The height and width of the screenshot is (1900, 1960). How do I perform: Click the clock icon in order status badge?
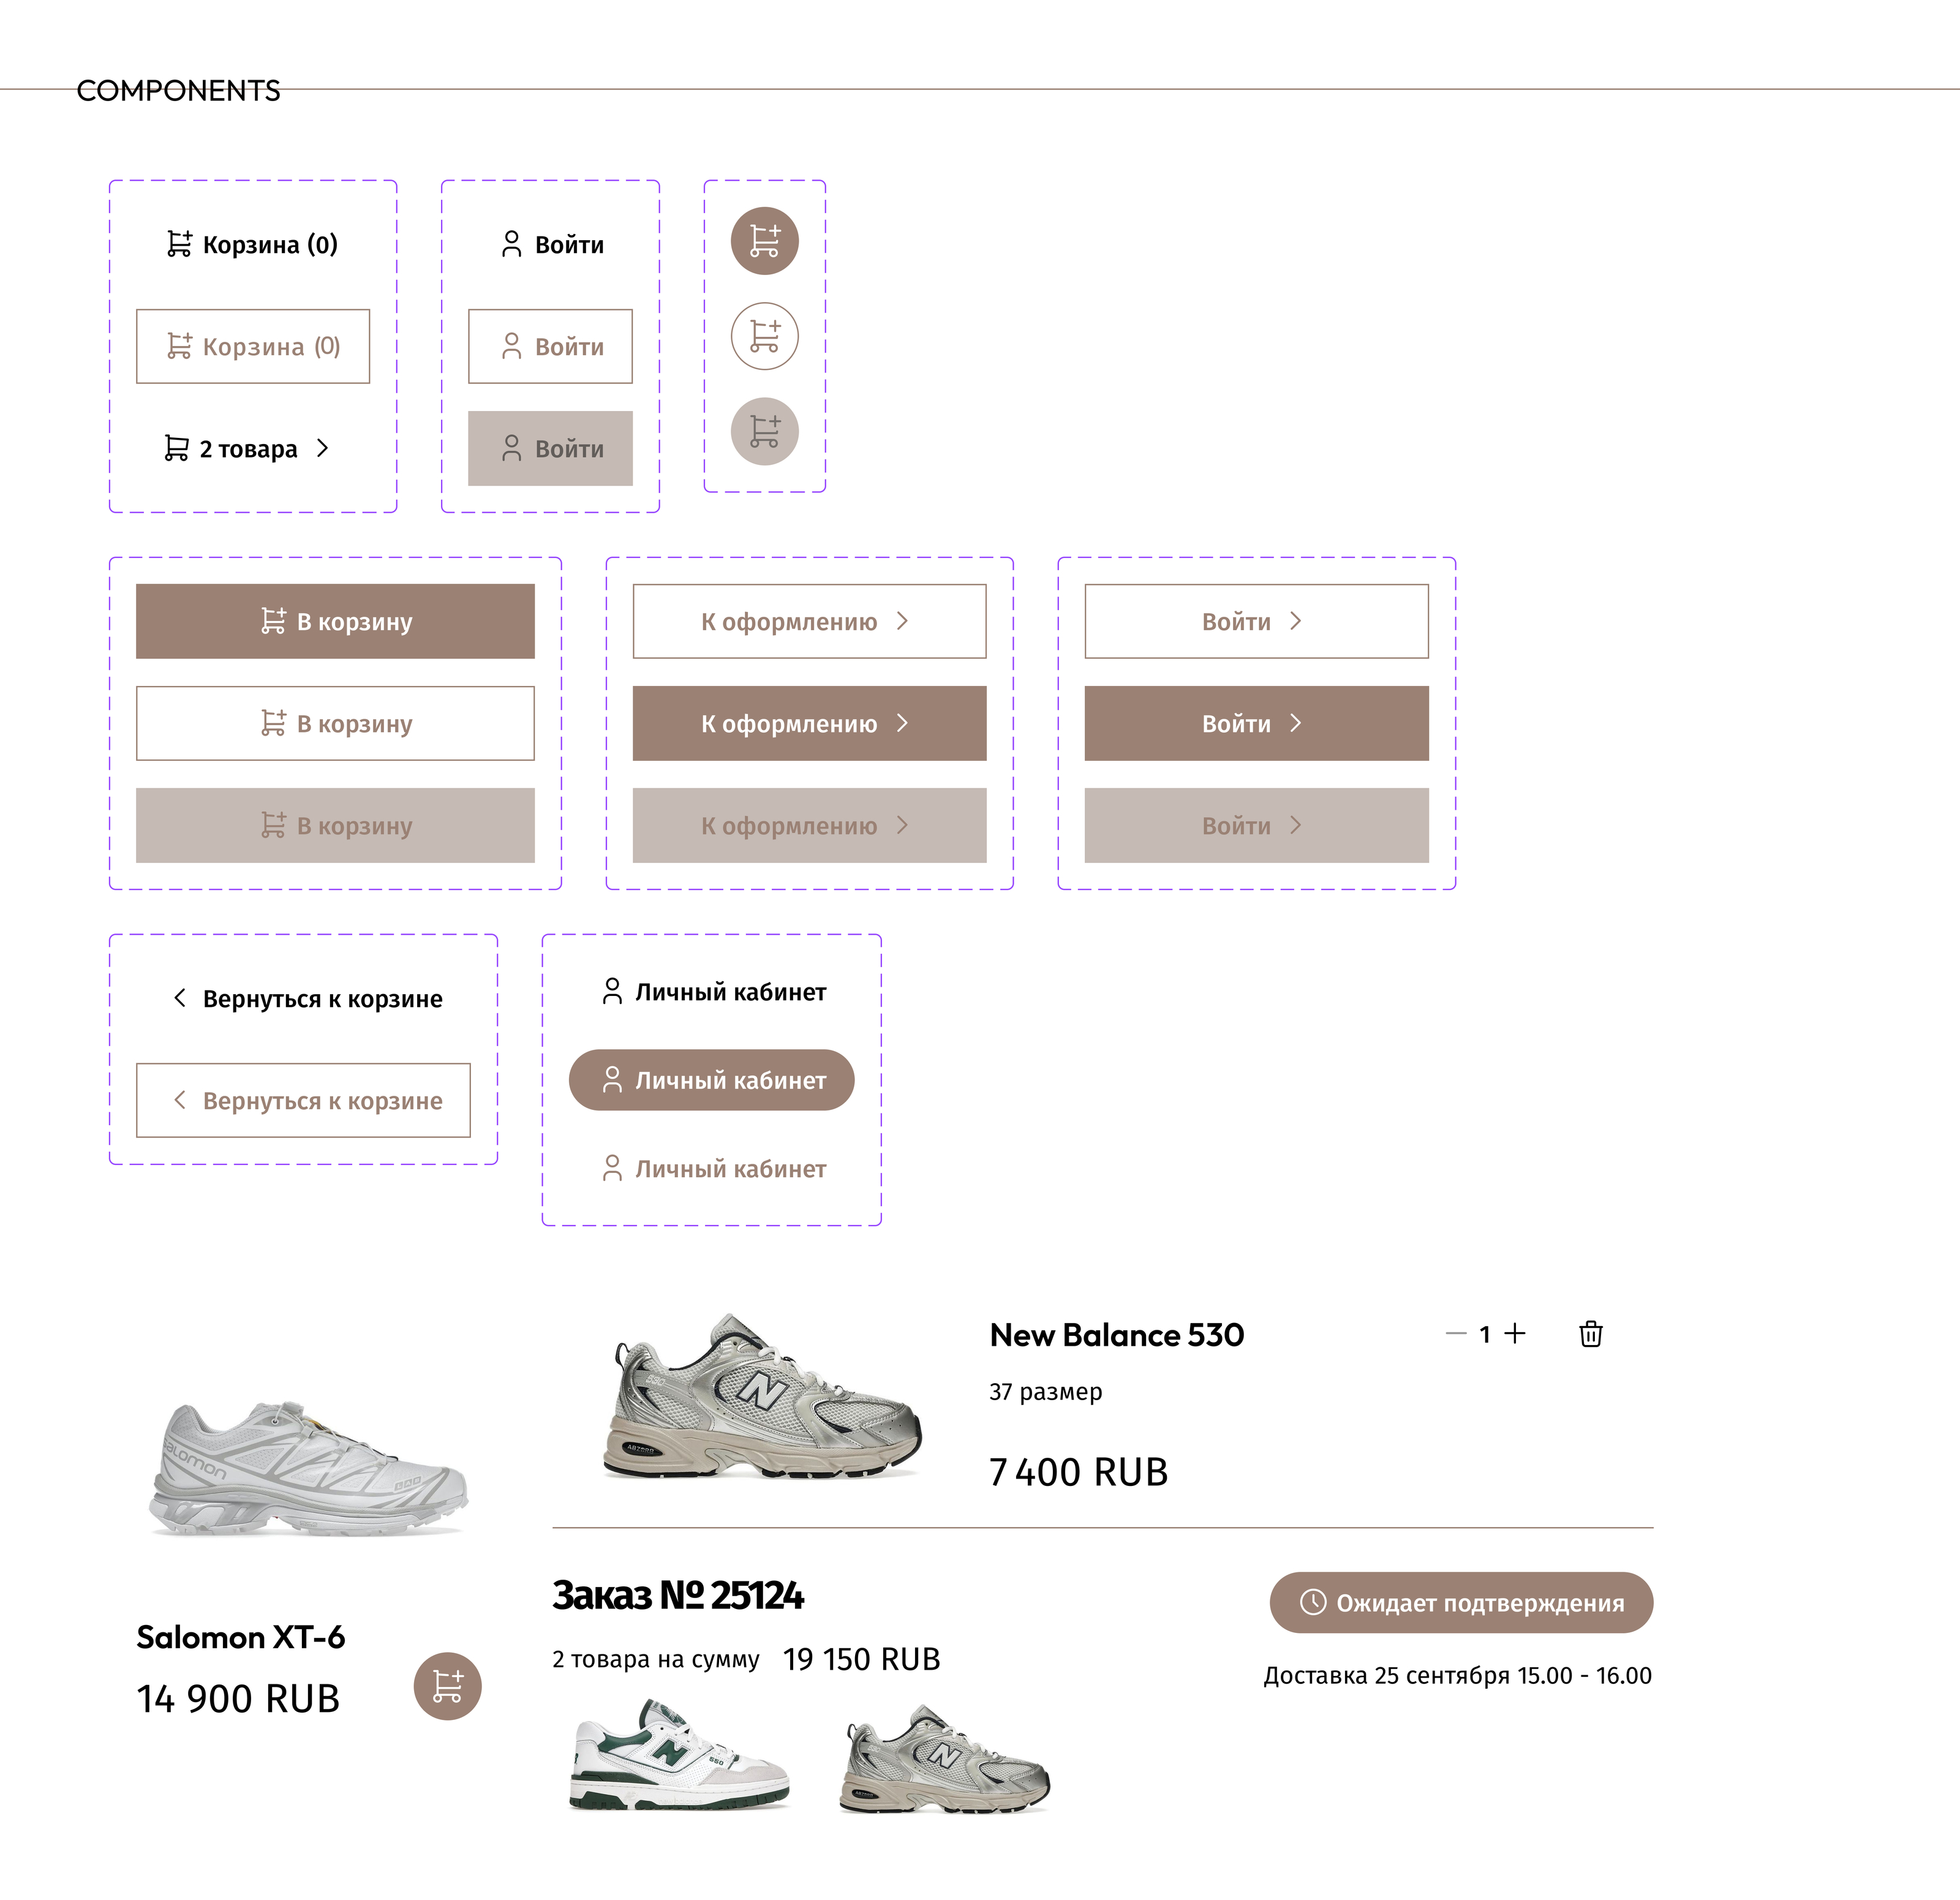pos(1312,1602)
